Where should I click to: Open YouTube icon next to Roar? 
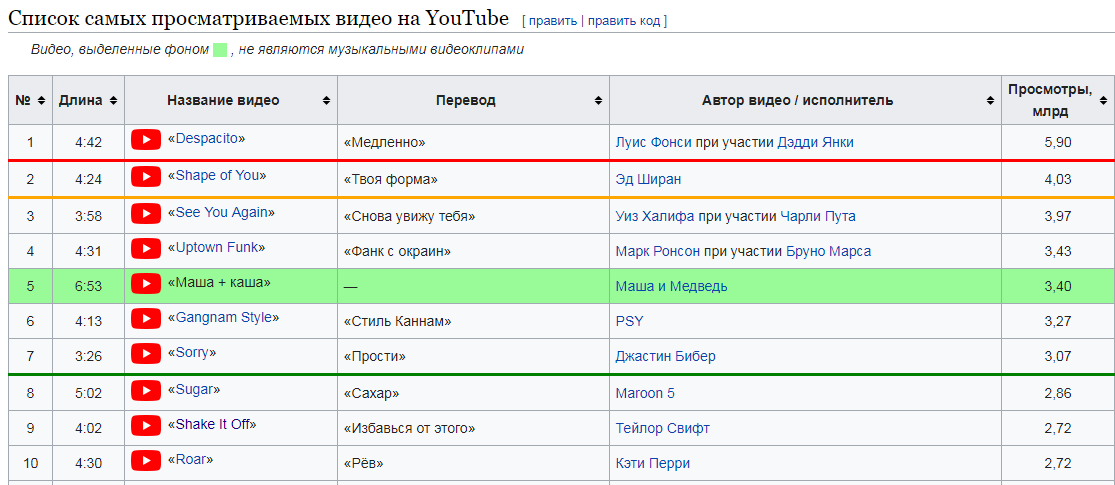146,461
